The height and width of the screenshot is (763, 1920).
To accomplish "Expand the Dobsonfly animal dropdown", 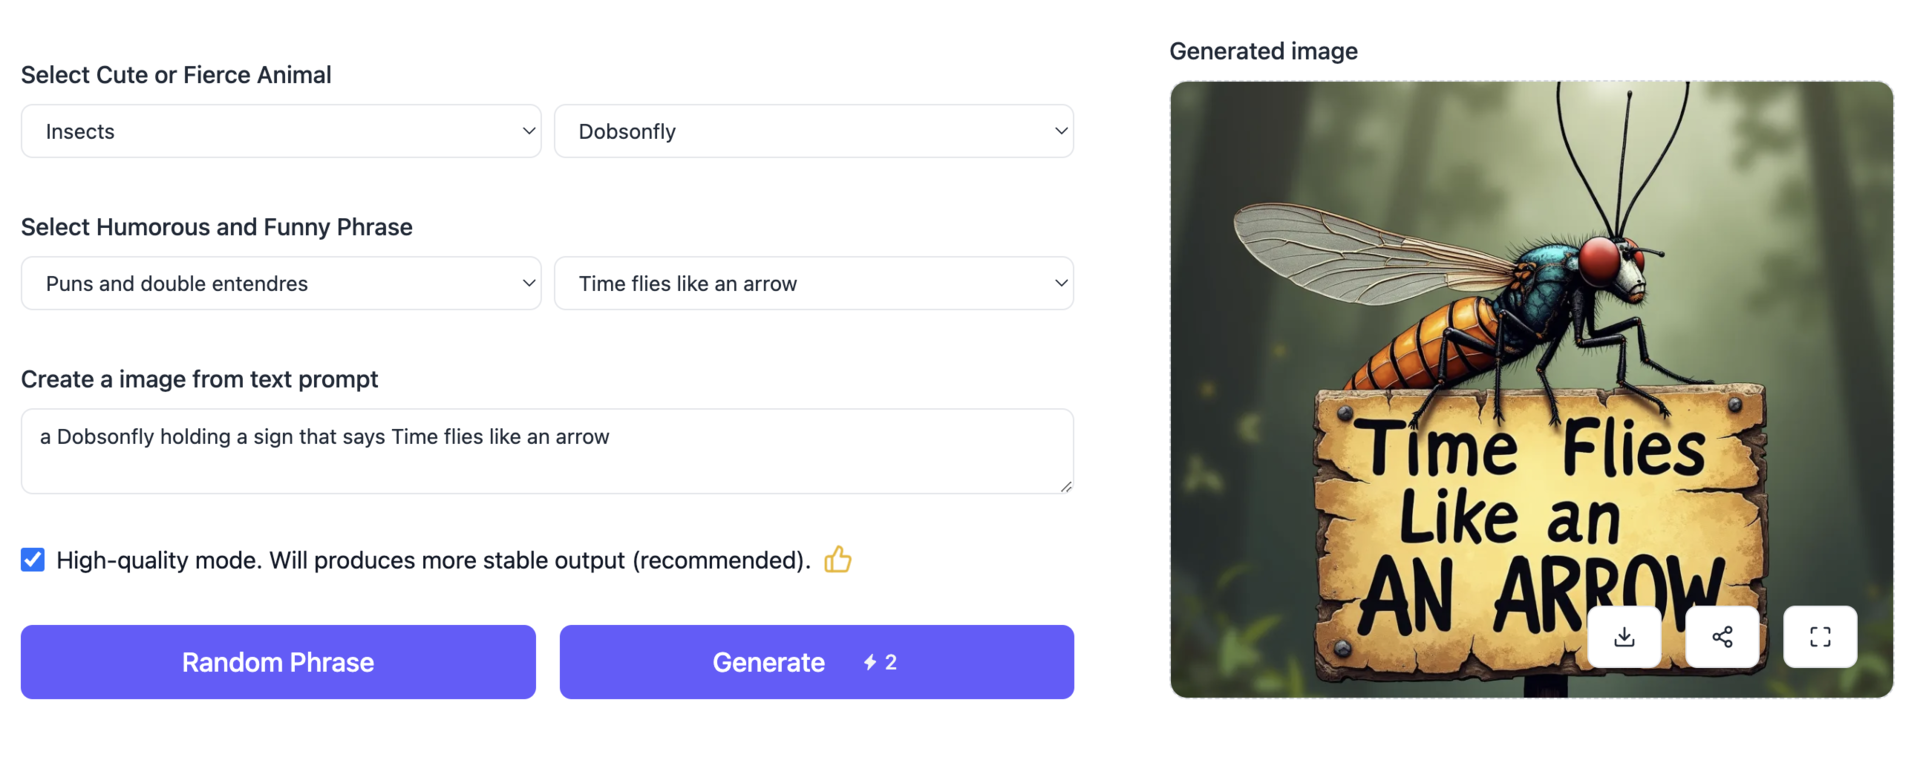I will (x=814, y=131).
